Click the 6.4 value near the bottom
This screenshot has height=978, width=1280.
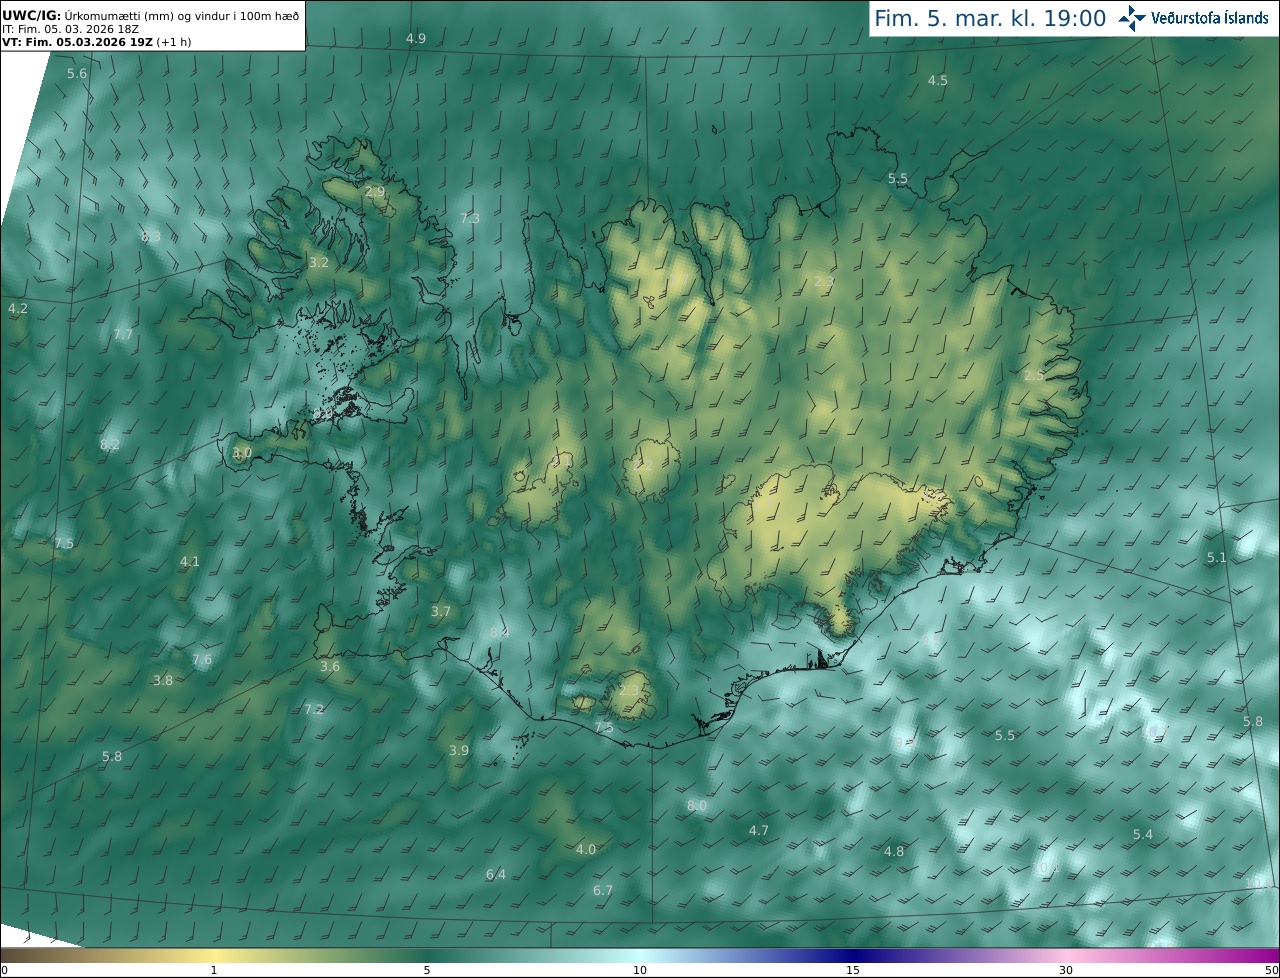coord(496,874)
